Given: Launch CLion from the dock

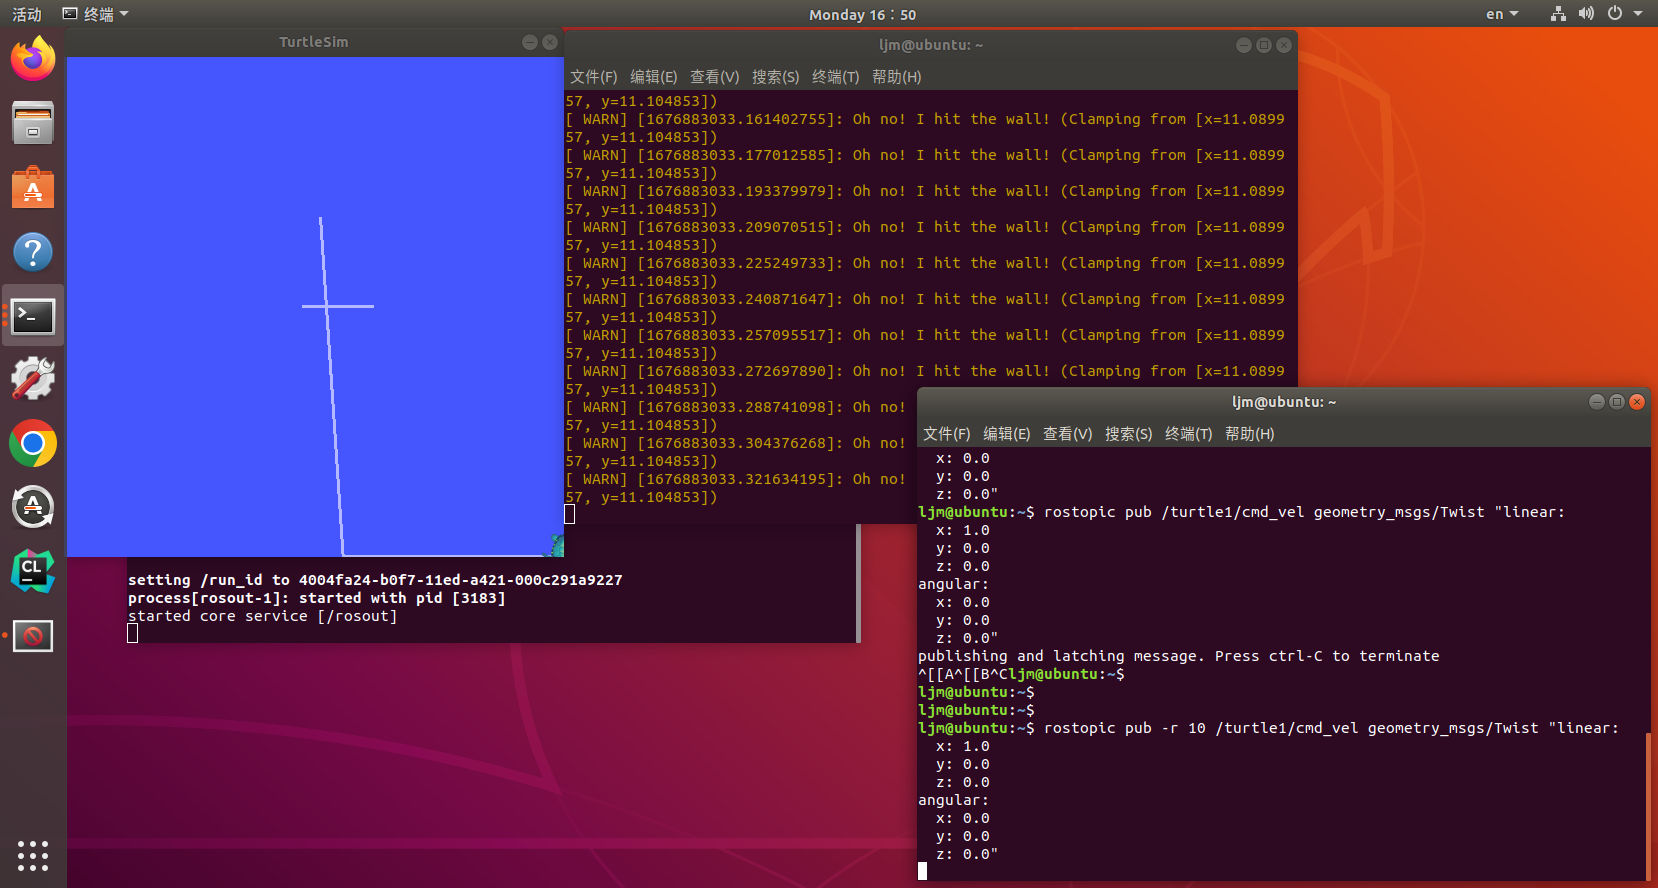Looking at the screenshot, I should [33, 571].
